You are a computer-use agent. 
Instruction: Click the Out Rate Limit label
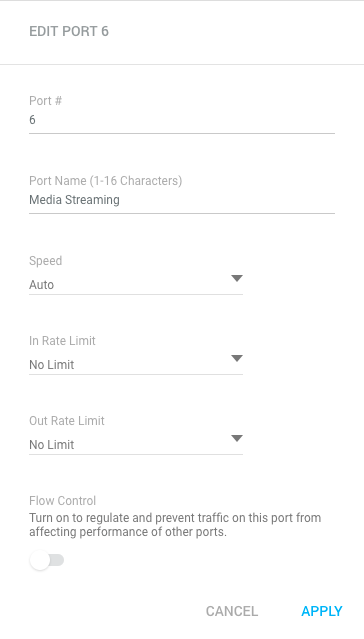click(67, 421)
